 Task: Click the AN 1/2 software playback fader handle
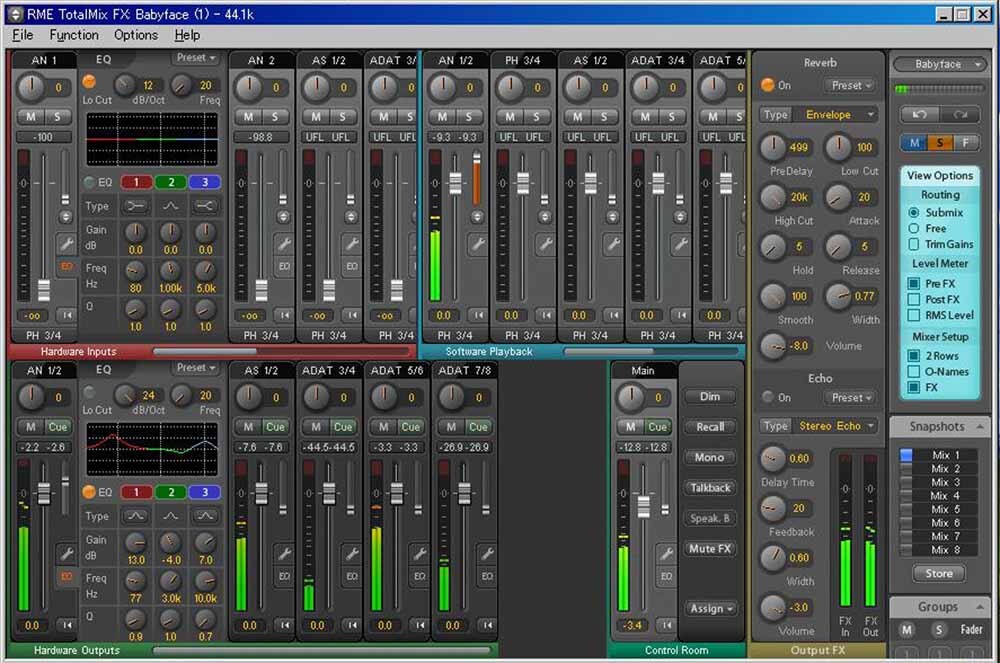pos(455,183)
